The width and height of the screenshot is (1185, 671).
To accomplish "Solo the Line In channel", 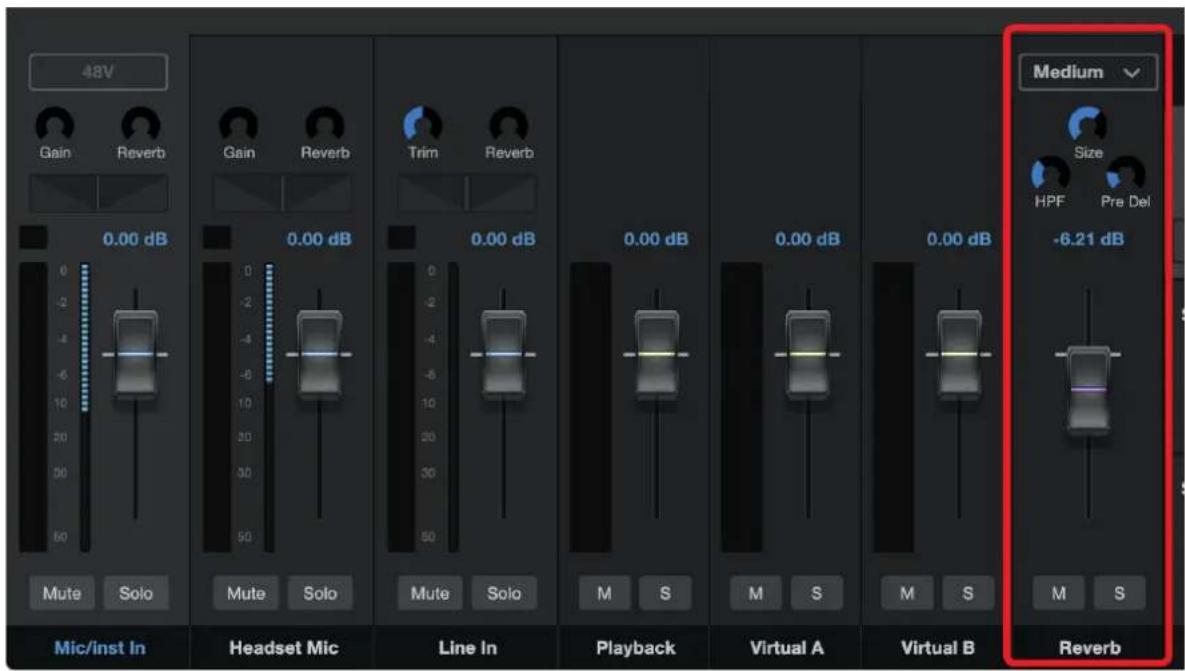I will pos(504,593).
